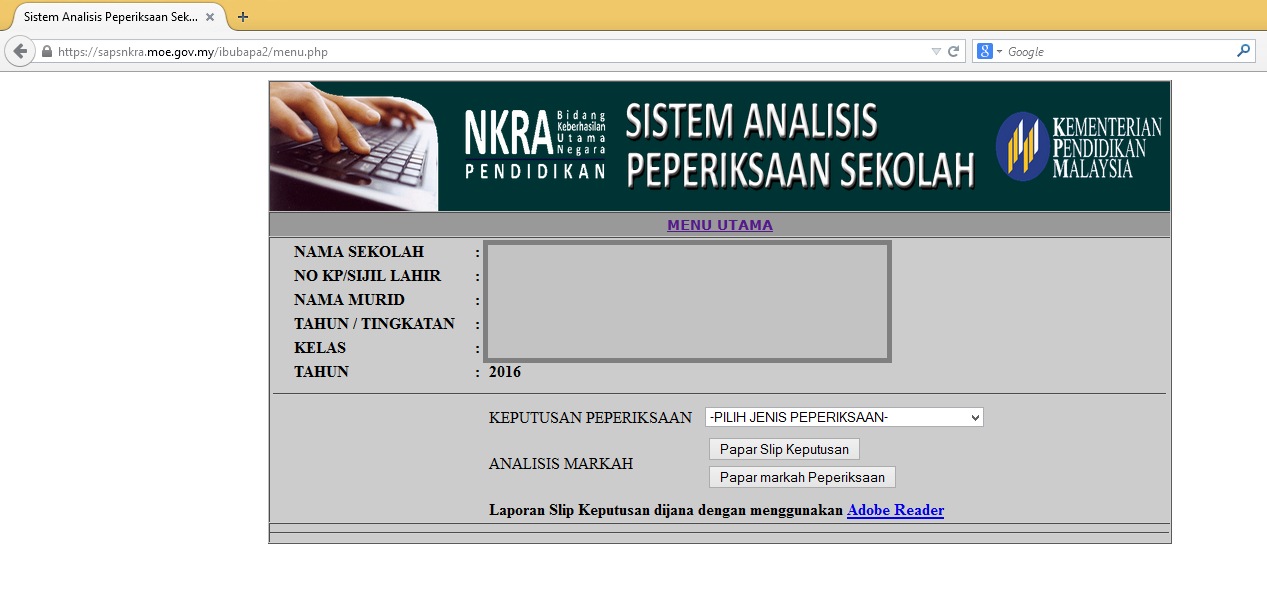Open URL history dropdown arrow in address bar
This screenshot has width=1267, height=600.
click(x=936, y=51)
